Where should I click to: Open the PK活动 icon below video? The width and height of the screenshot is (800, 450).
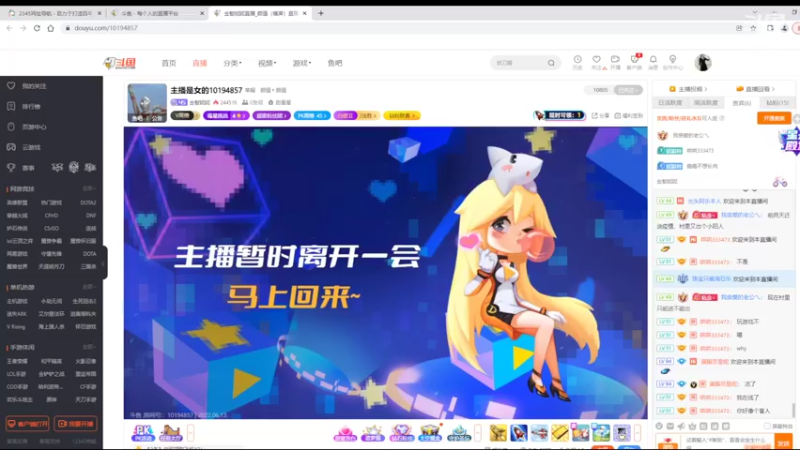pos(142,433)
